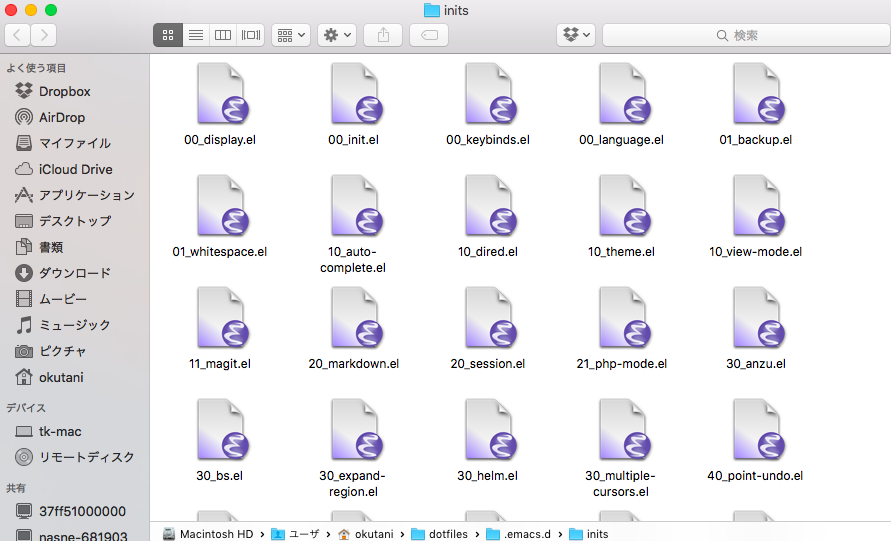
Task: Select tk-mac device in the sidebar
Action: click(75, 432)
